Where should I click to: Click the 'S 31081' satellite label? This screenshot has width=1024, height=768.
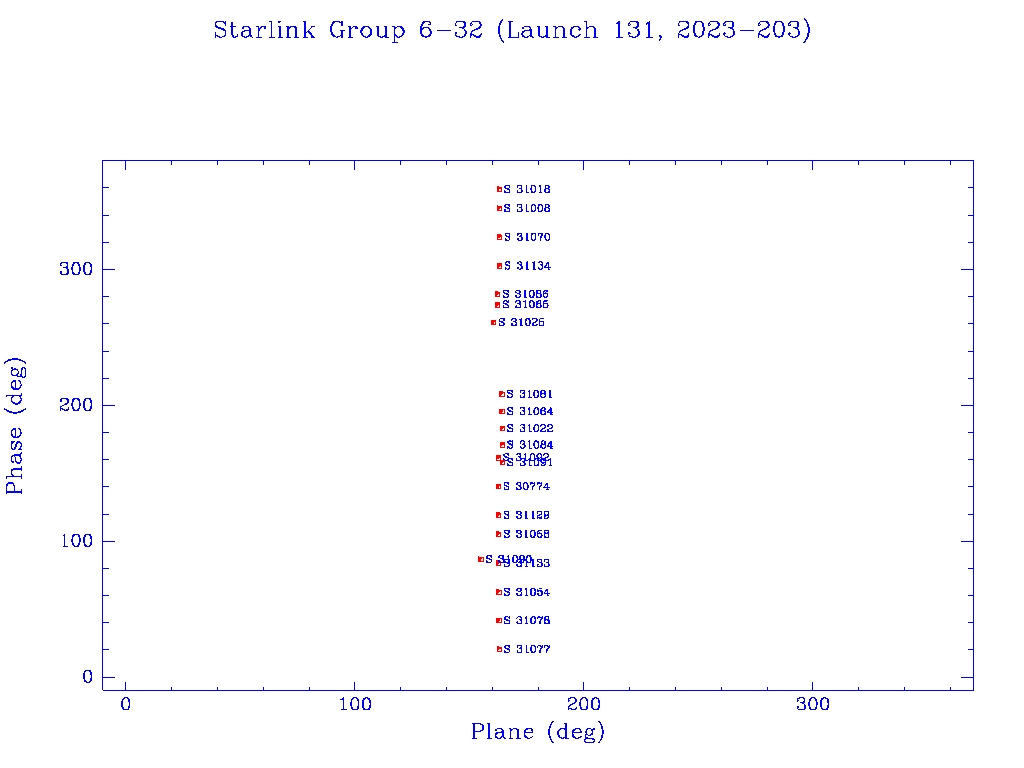coord(530,394)
